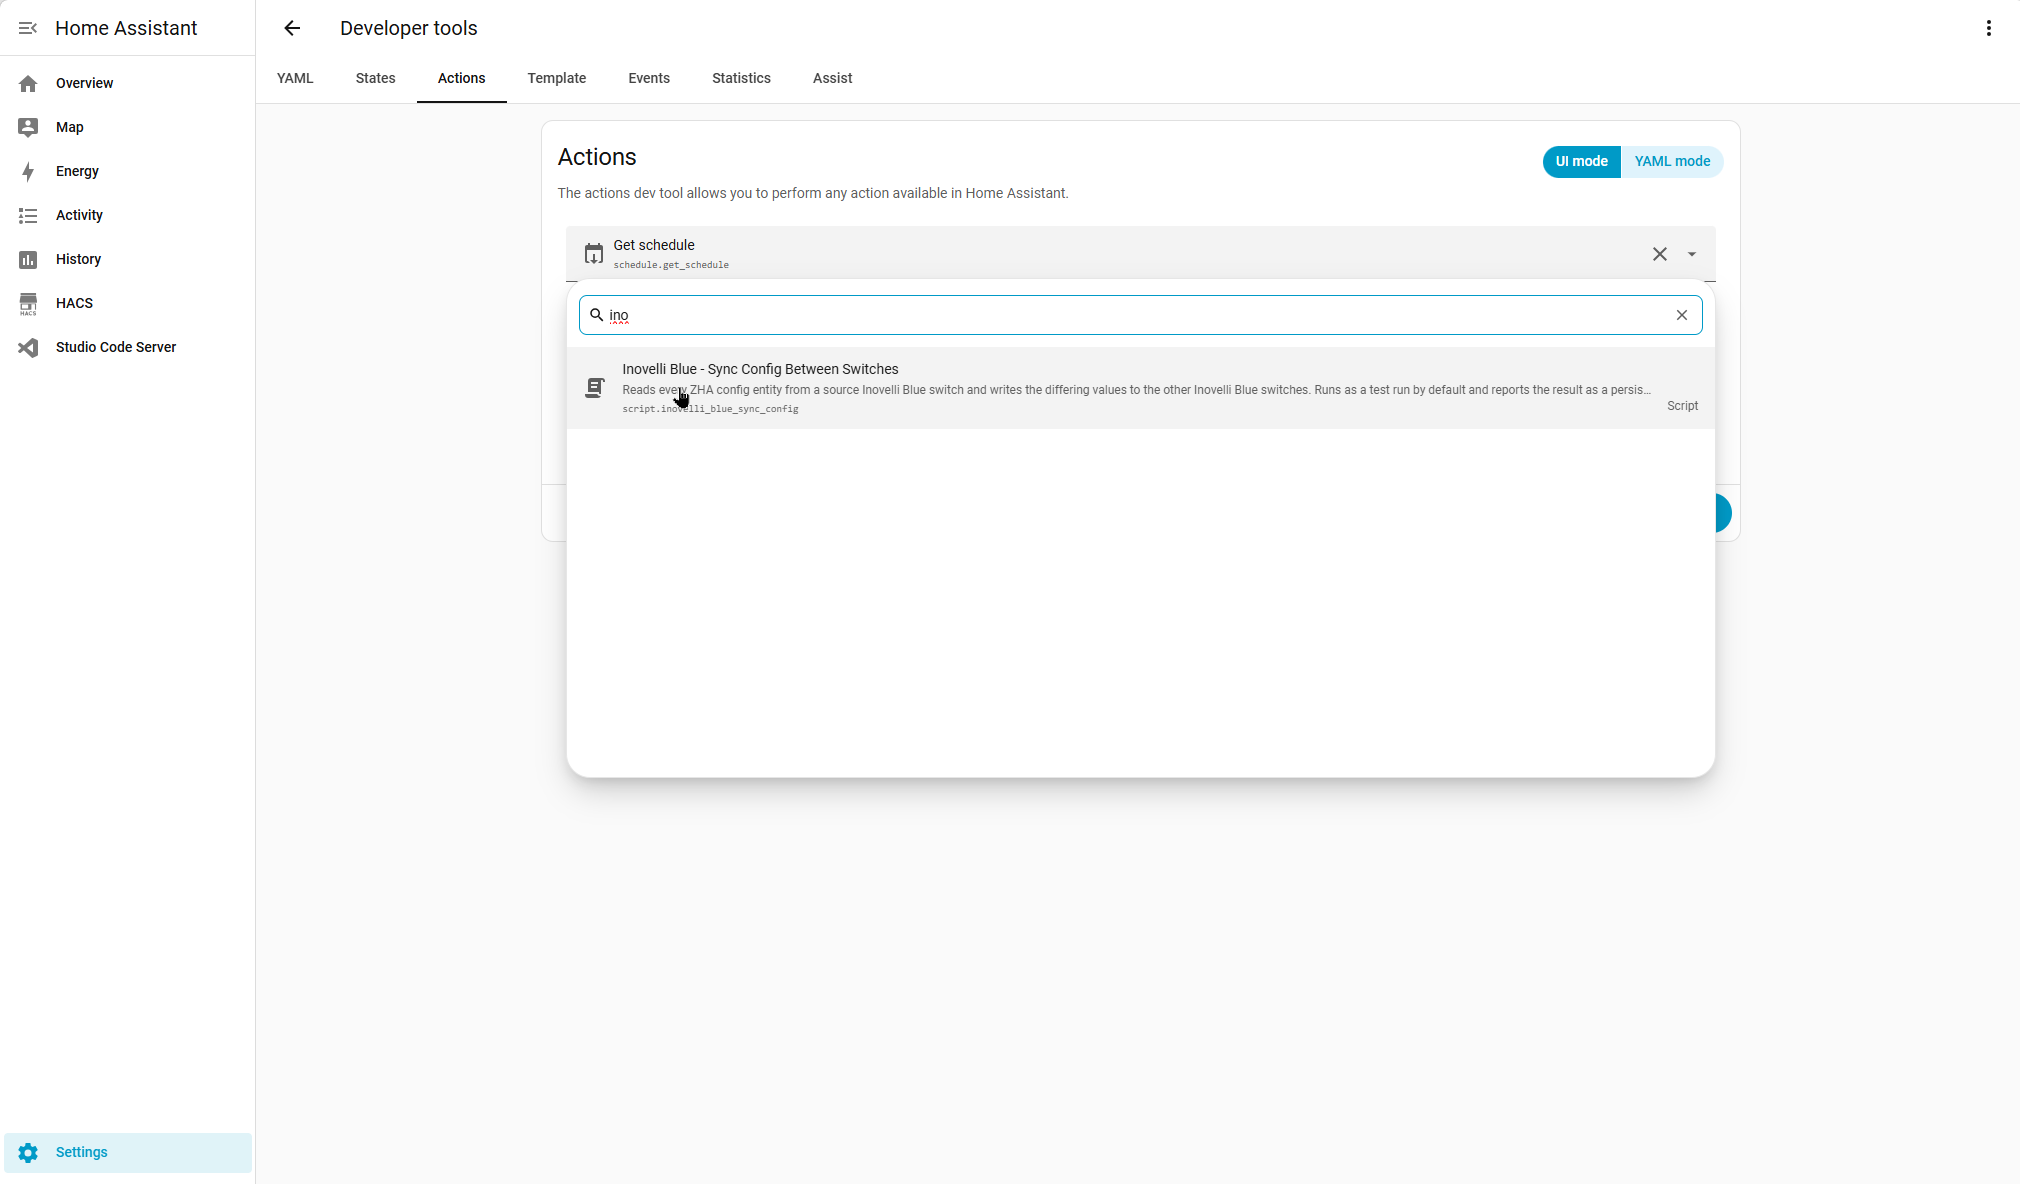This screenshot has height=1184, width=2020.
Task: Click the Script domain label
Action: click(1682, 406)
